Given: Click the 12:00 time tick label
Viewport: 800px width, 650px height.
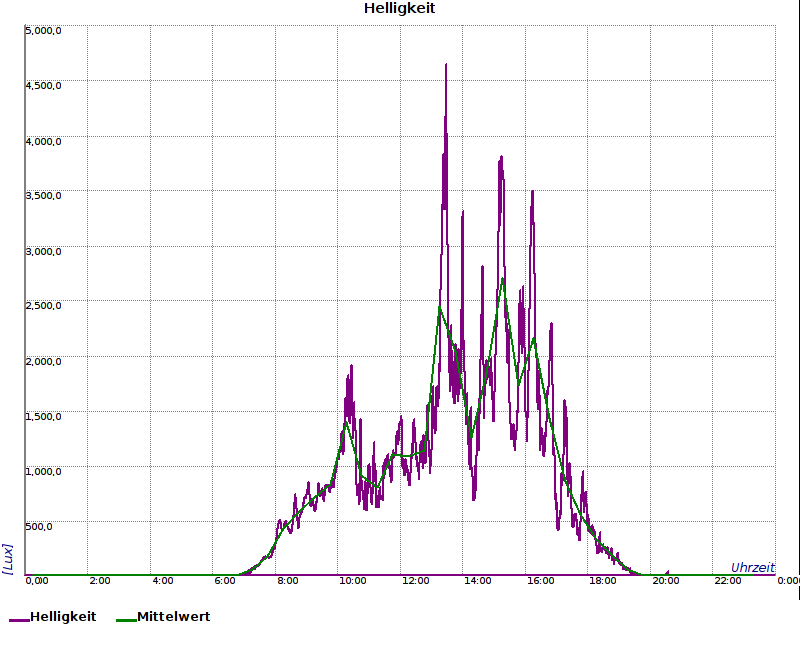Looking at the screenshot, I should tap(415, 581).
